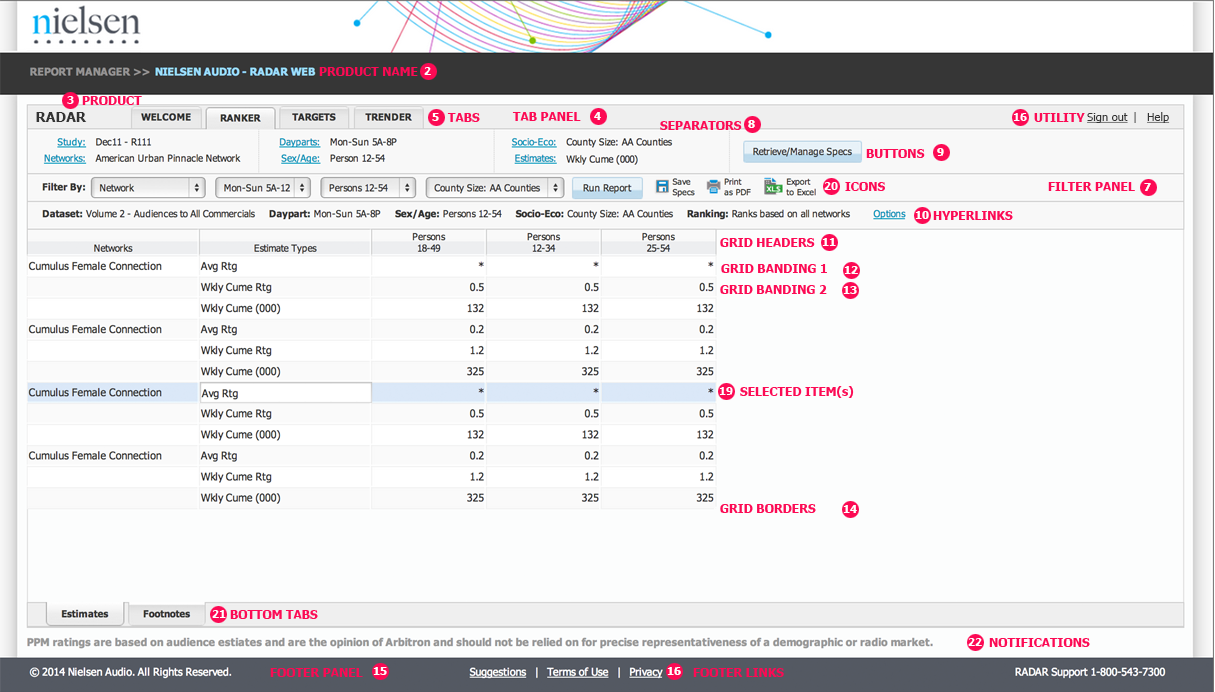Viewport: 1215px width, 692px height.
Task: Open the Suggestions footer link
Action: tap(498, 672)
